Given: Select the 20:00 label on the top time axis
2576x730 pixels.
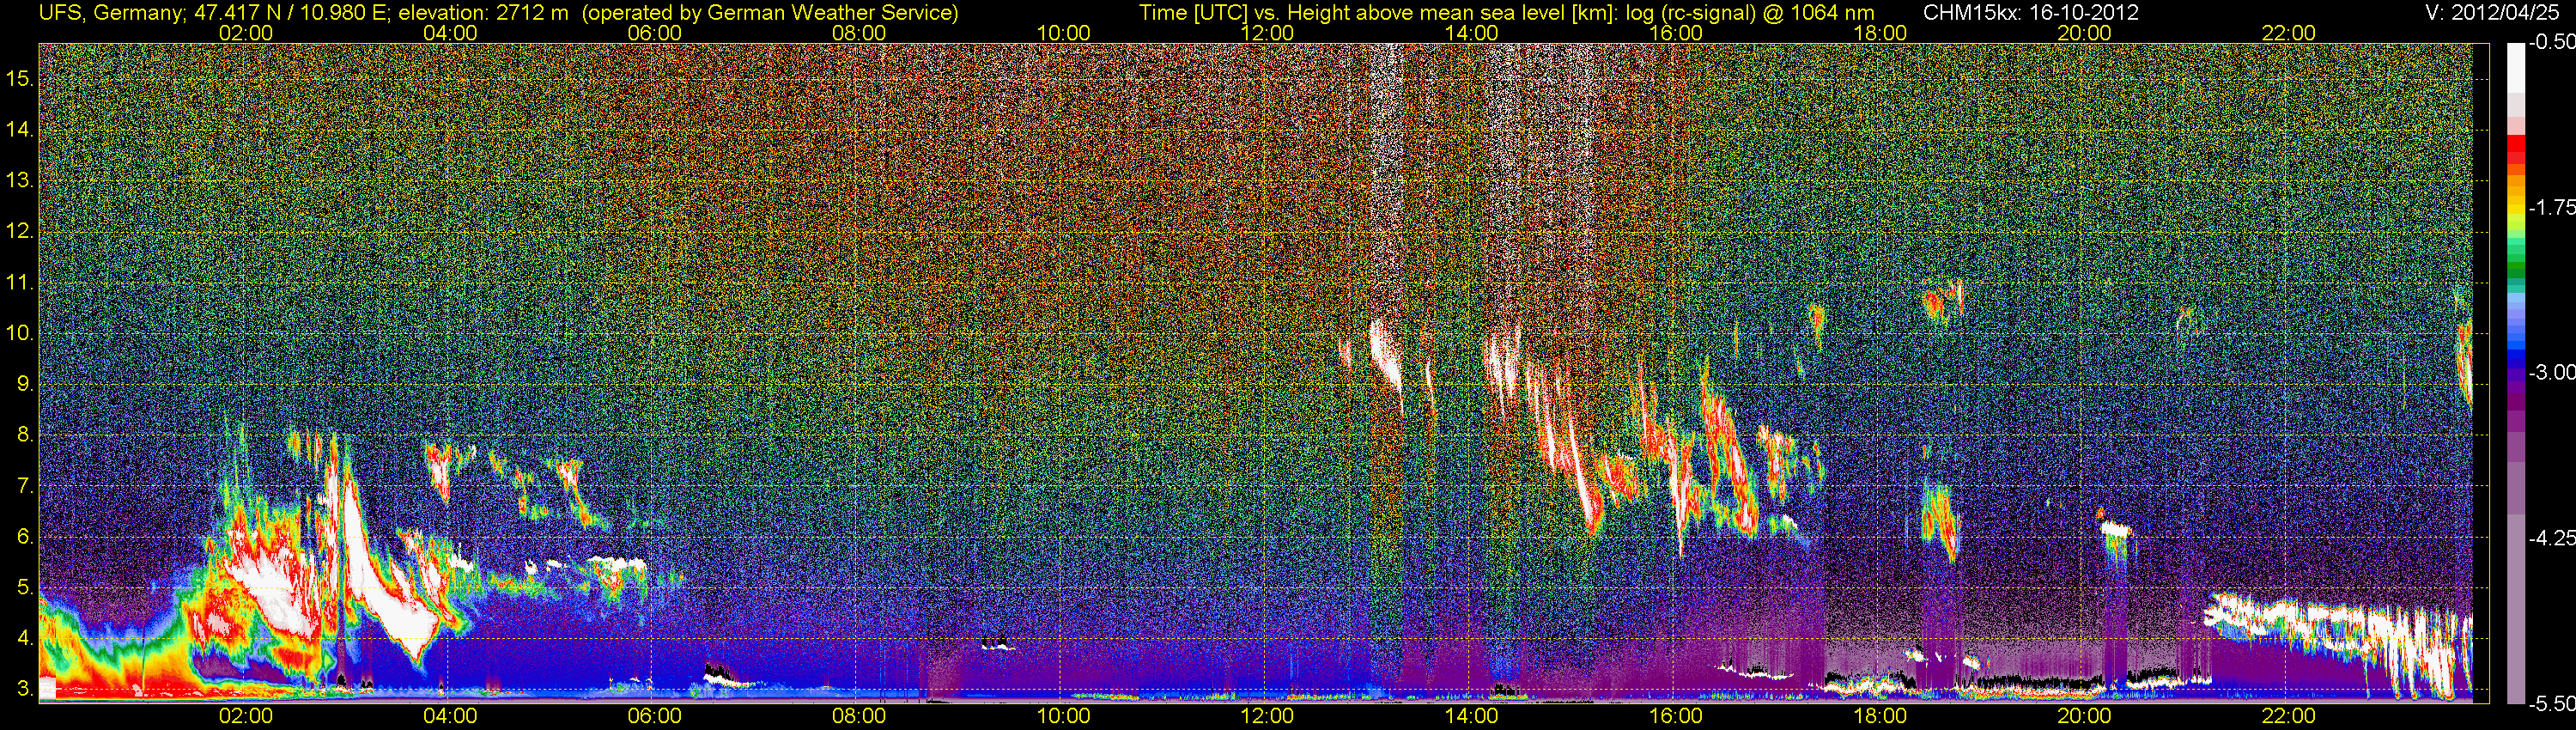Looking at the screenshot, I should point(2084,33).
